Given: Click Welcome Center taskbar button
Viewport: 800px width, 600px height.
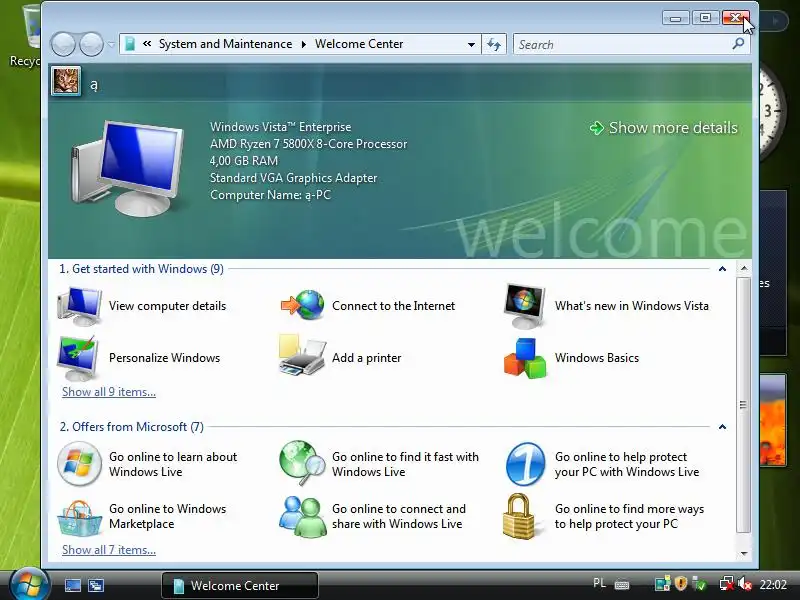Looking at the screenshot, I should point(240,585).
